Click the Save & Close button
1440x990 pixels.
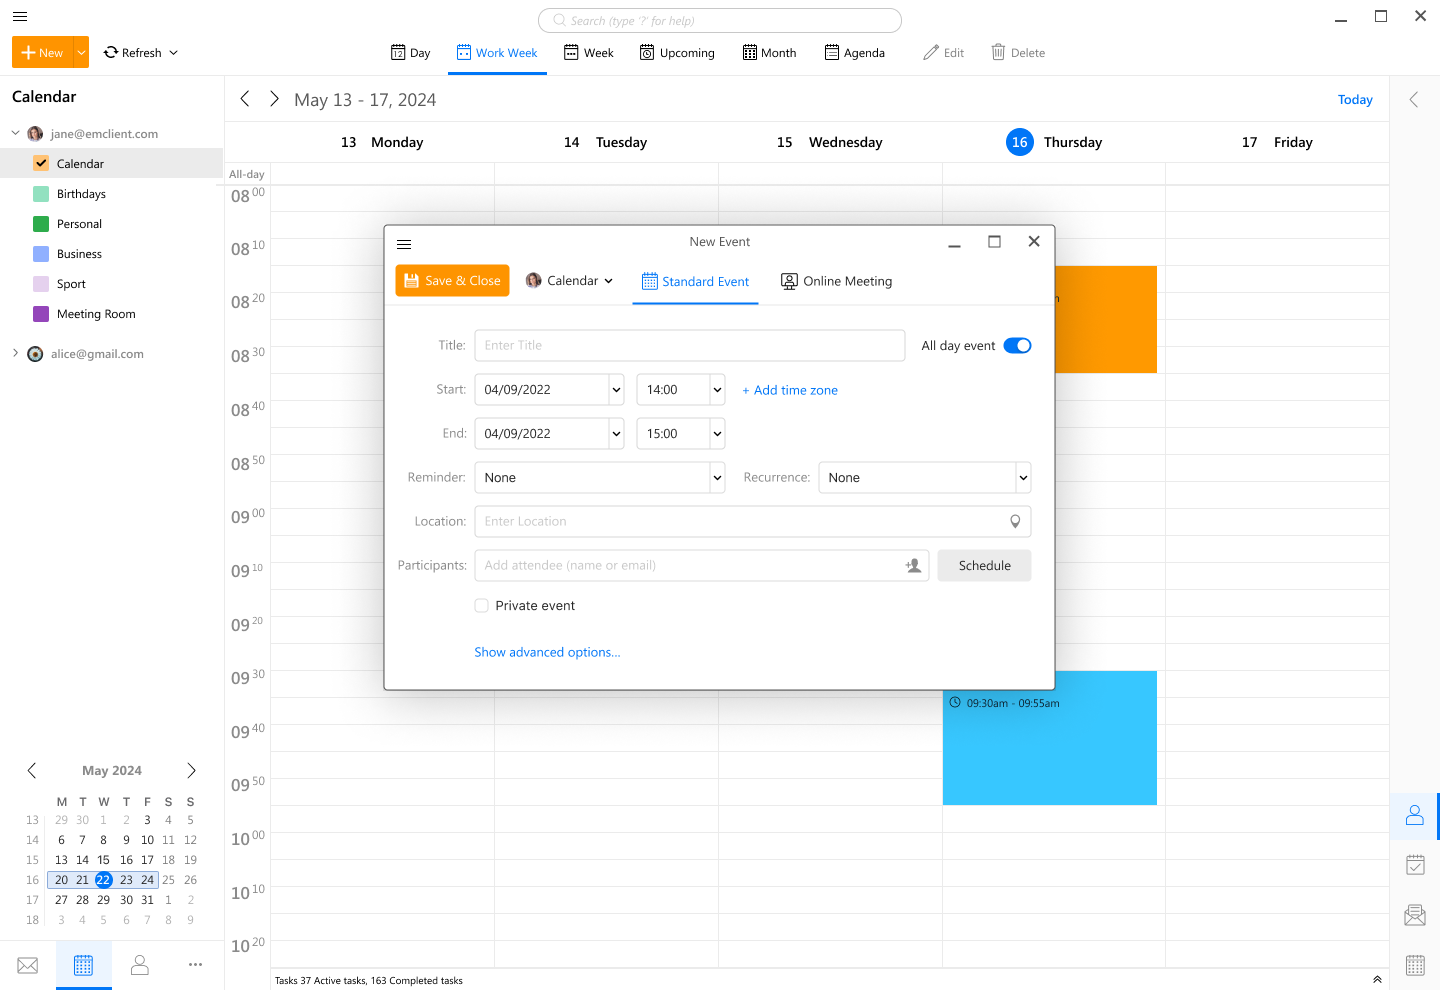[452, 281]
